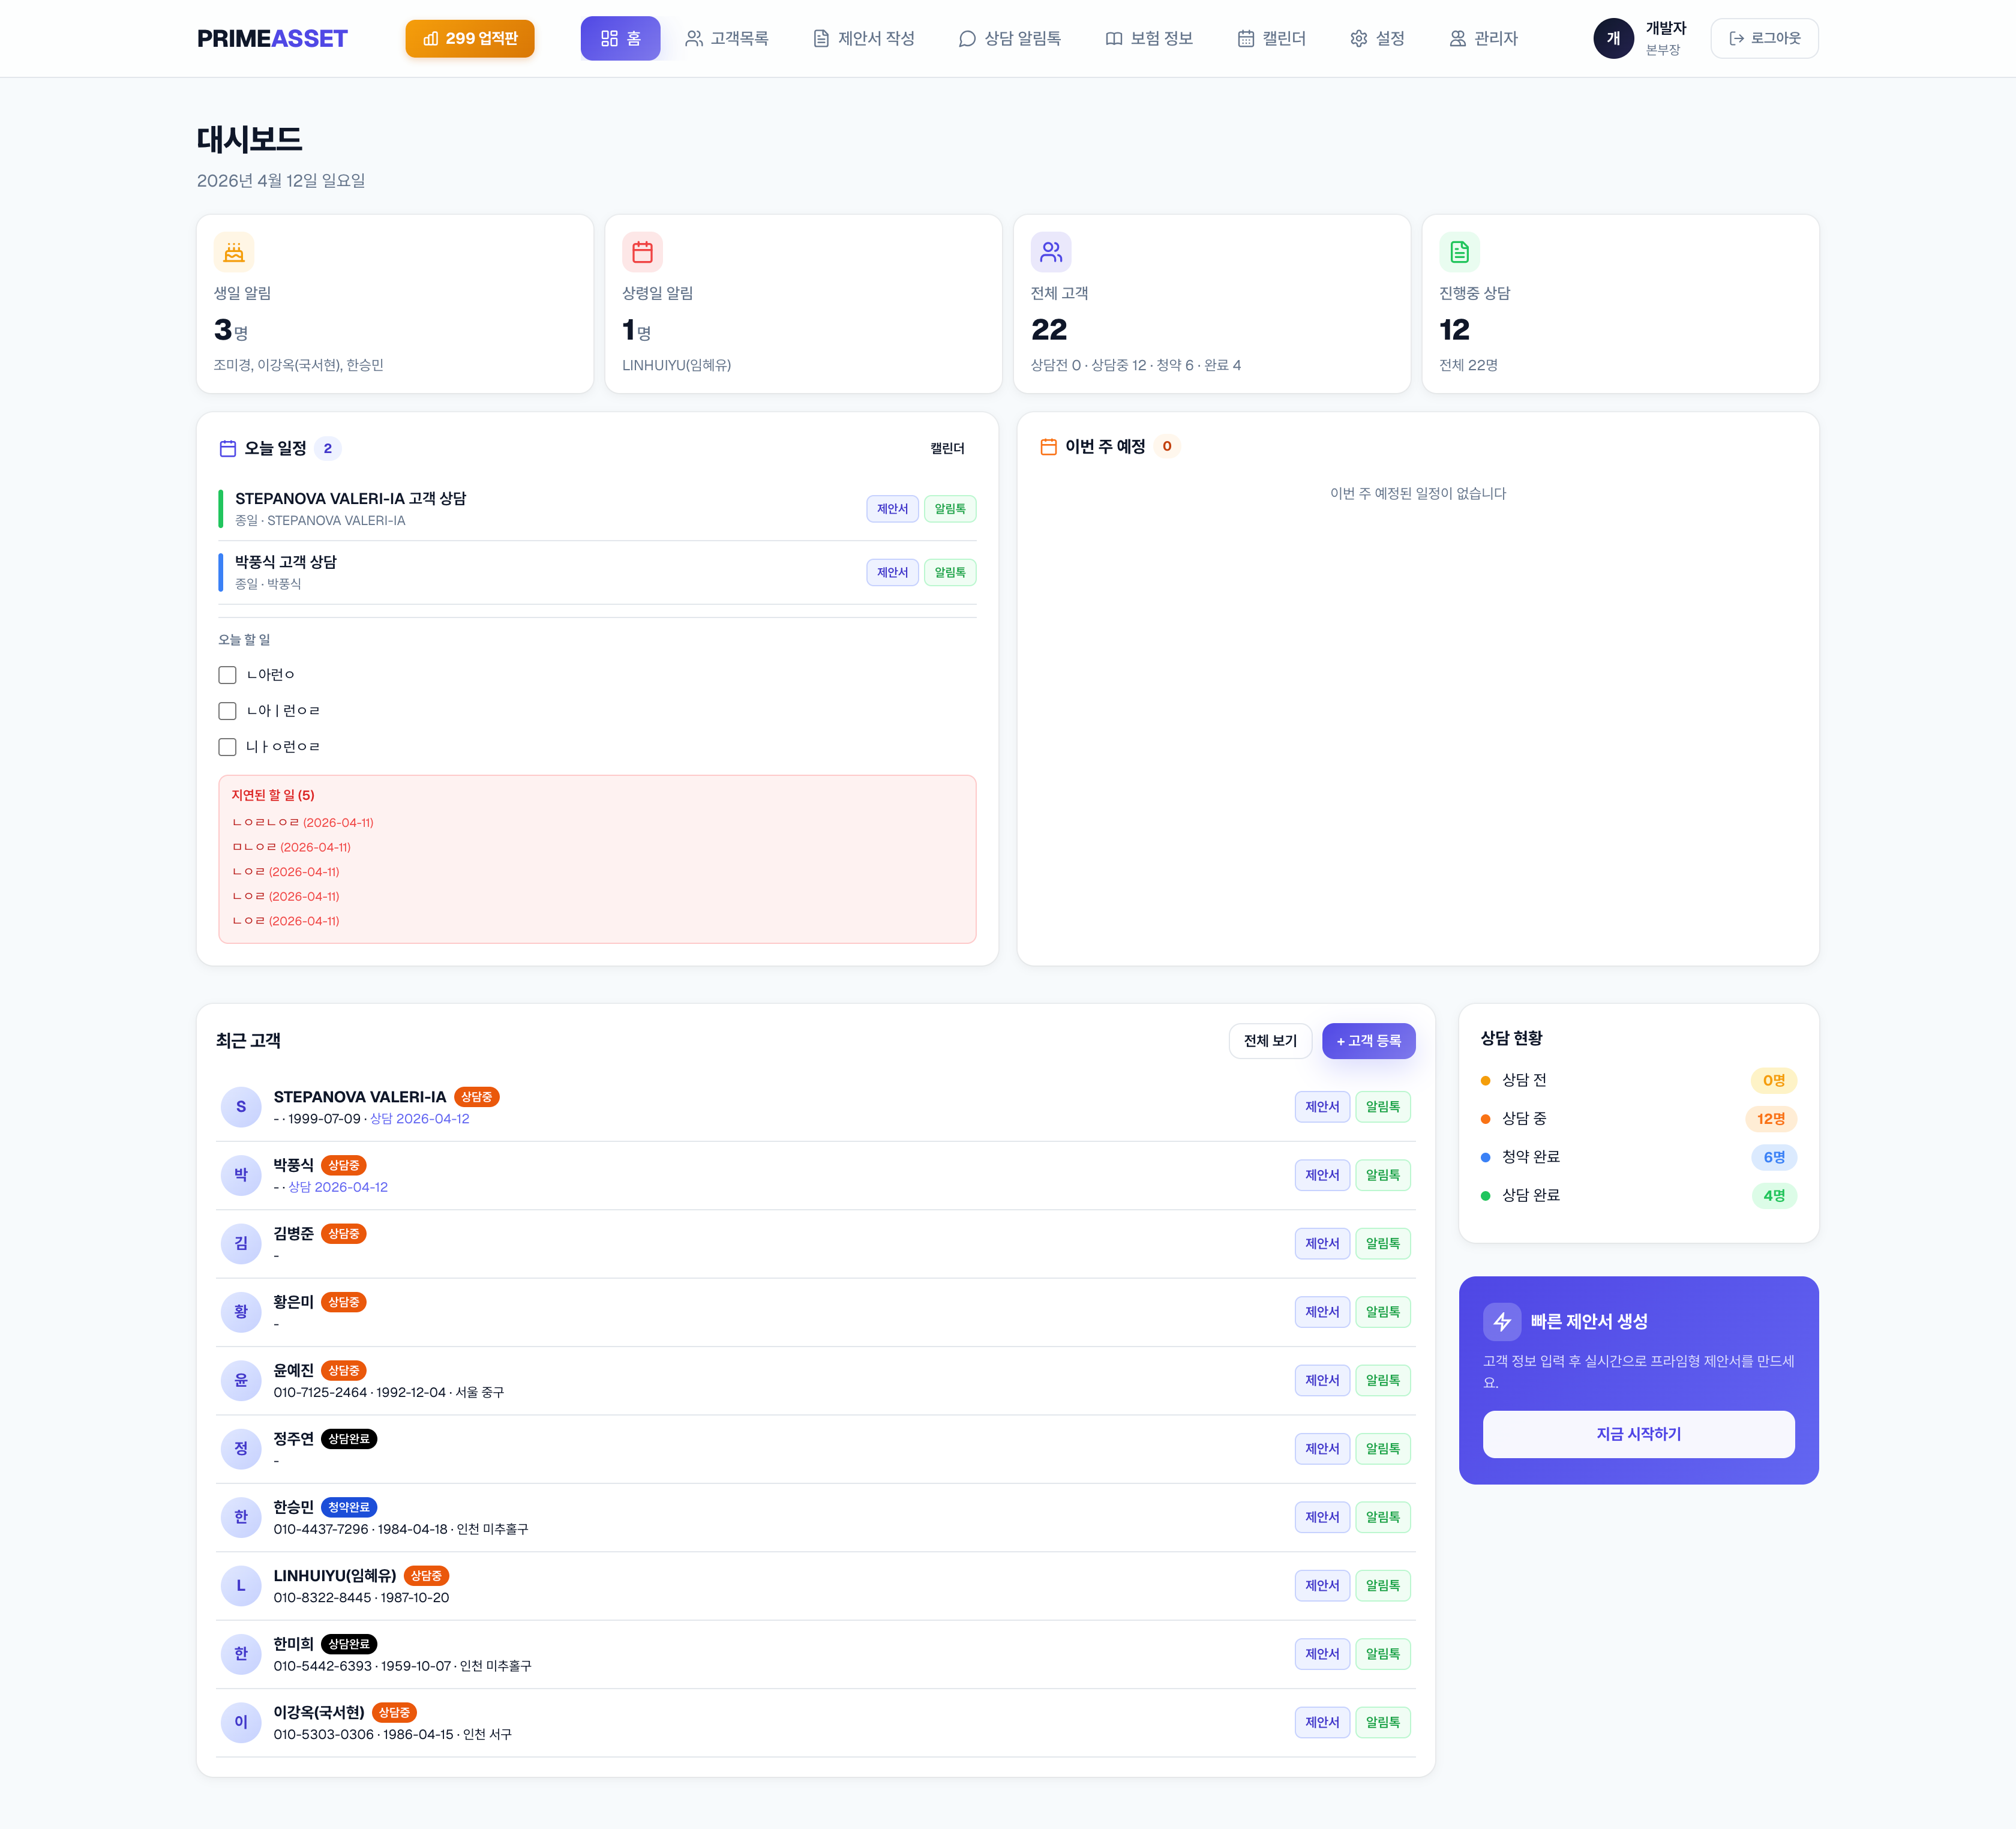Viewport: 2016px width, 1829px height.
Task: Open 캘린더 from the top navigation
Action: click(1270, 38)
